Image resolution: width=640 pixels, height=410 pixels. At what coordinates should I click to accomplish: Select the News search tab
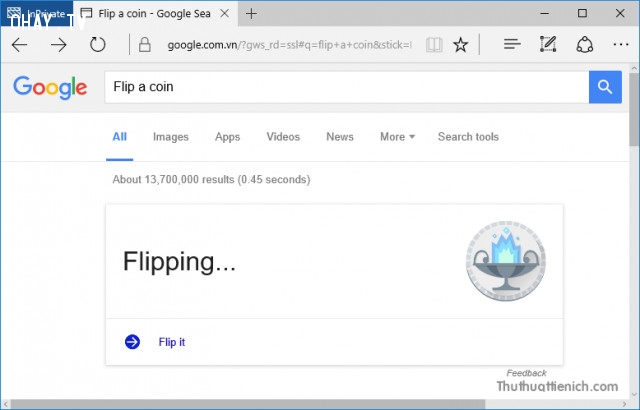pyautogui.click(x=340, y=137)
